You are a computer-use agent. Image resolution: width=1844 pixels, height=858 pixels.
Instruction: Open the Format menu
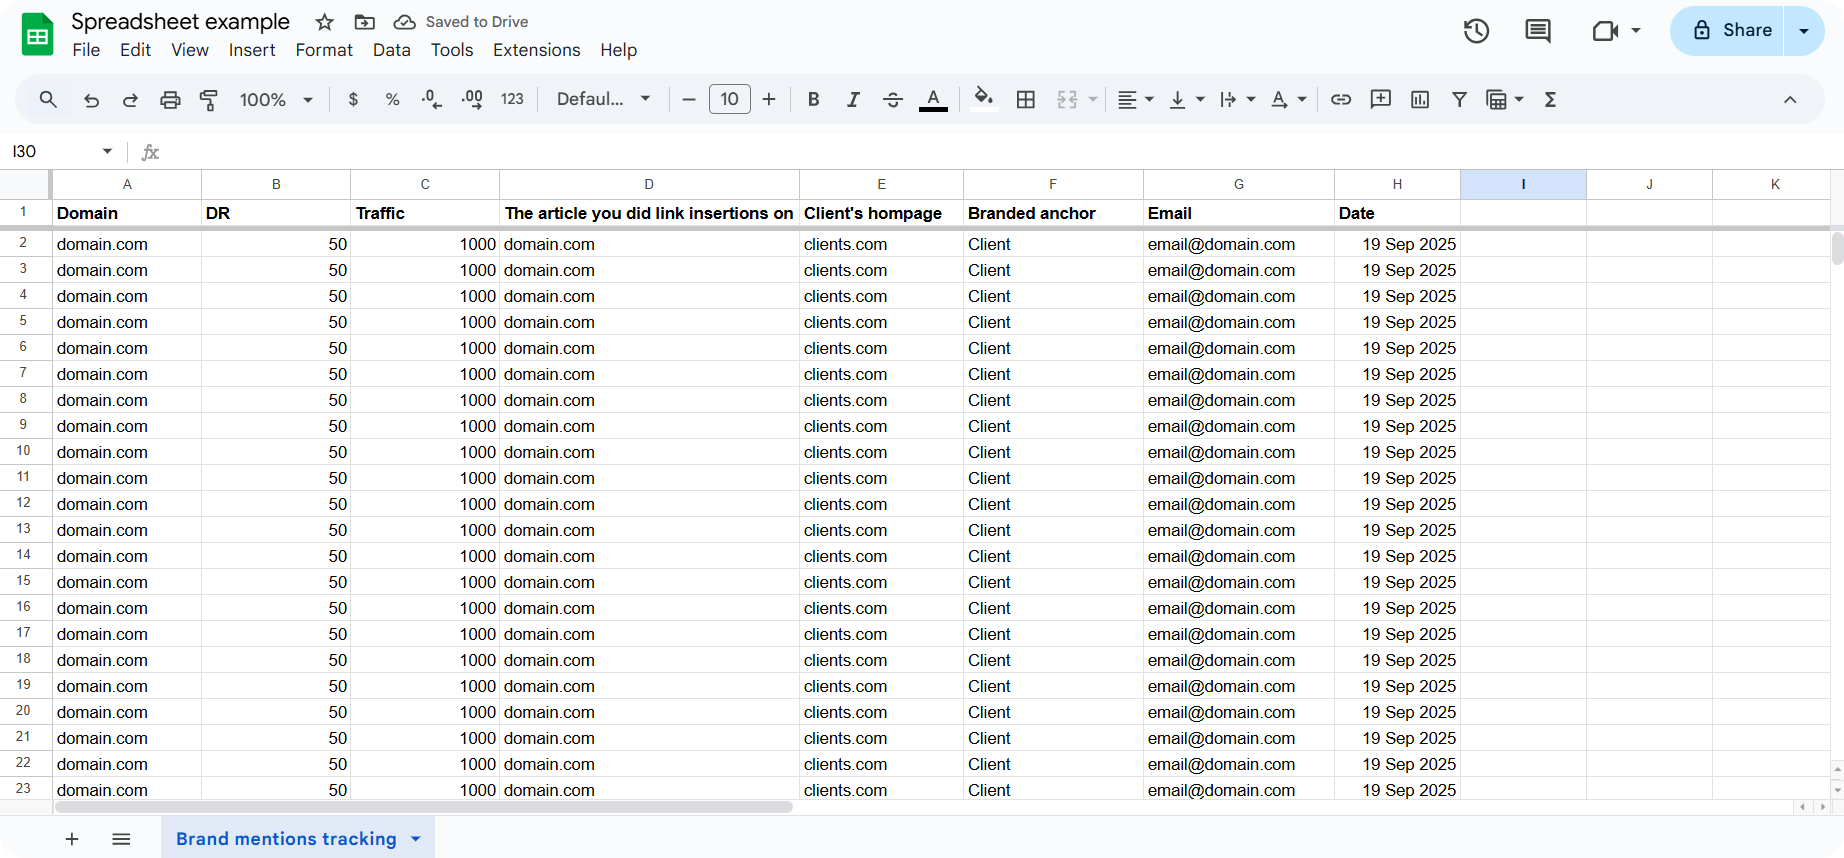coord(324,50)
